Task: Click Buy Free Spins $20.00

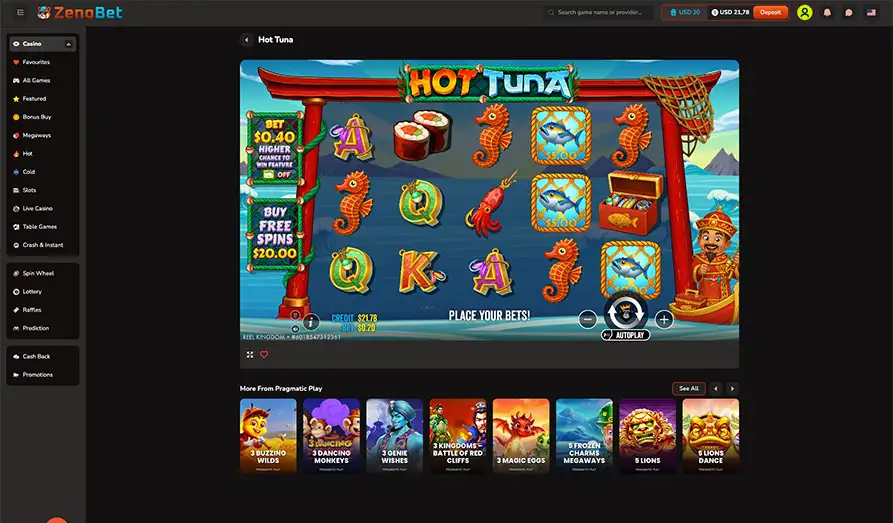Action: (275, 233)
